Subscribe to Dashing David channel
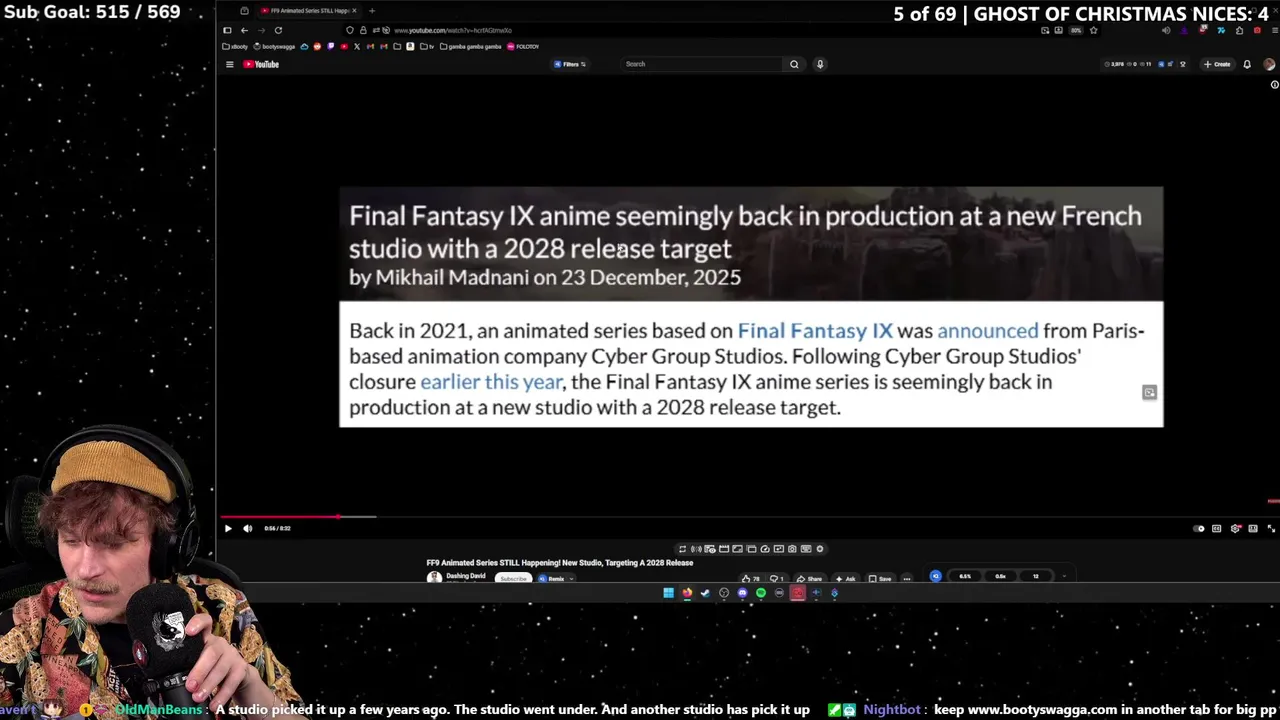Viewport: 1280px width, 720px height. (513, 579)
